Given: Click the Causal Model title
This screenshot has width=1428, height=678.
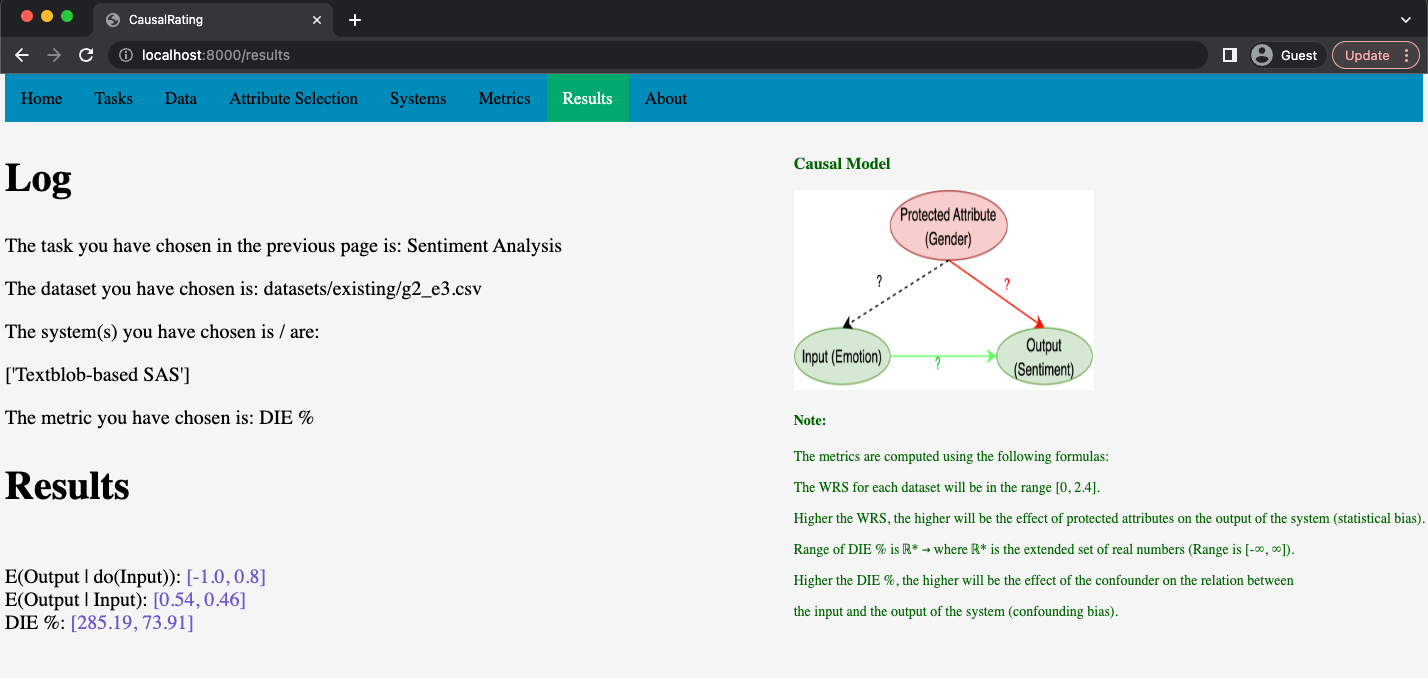Looking at the screenshot, I should coord(842,164).
